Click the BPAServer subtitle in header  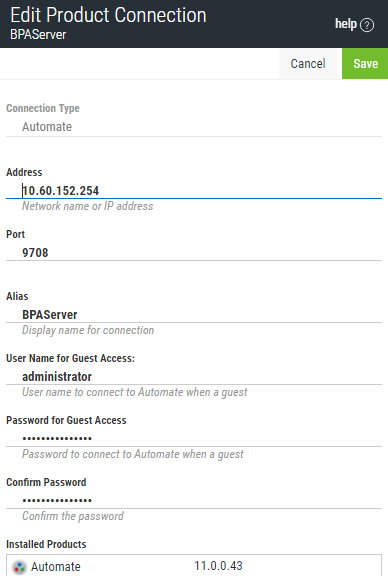click(x=38, y=35)
